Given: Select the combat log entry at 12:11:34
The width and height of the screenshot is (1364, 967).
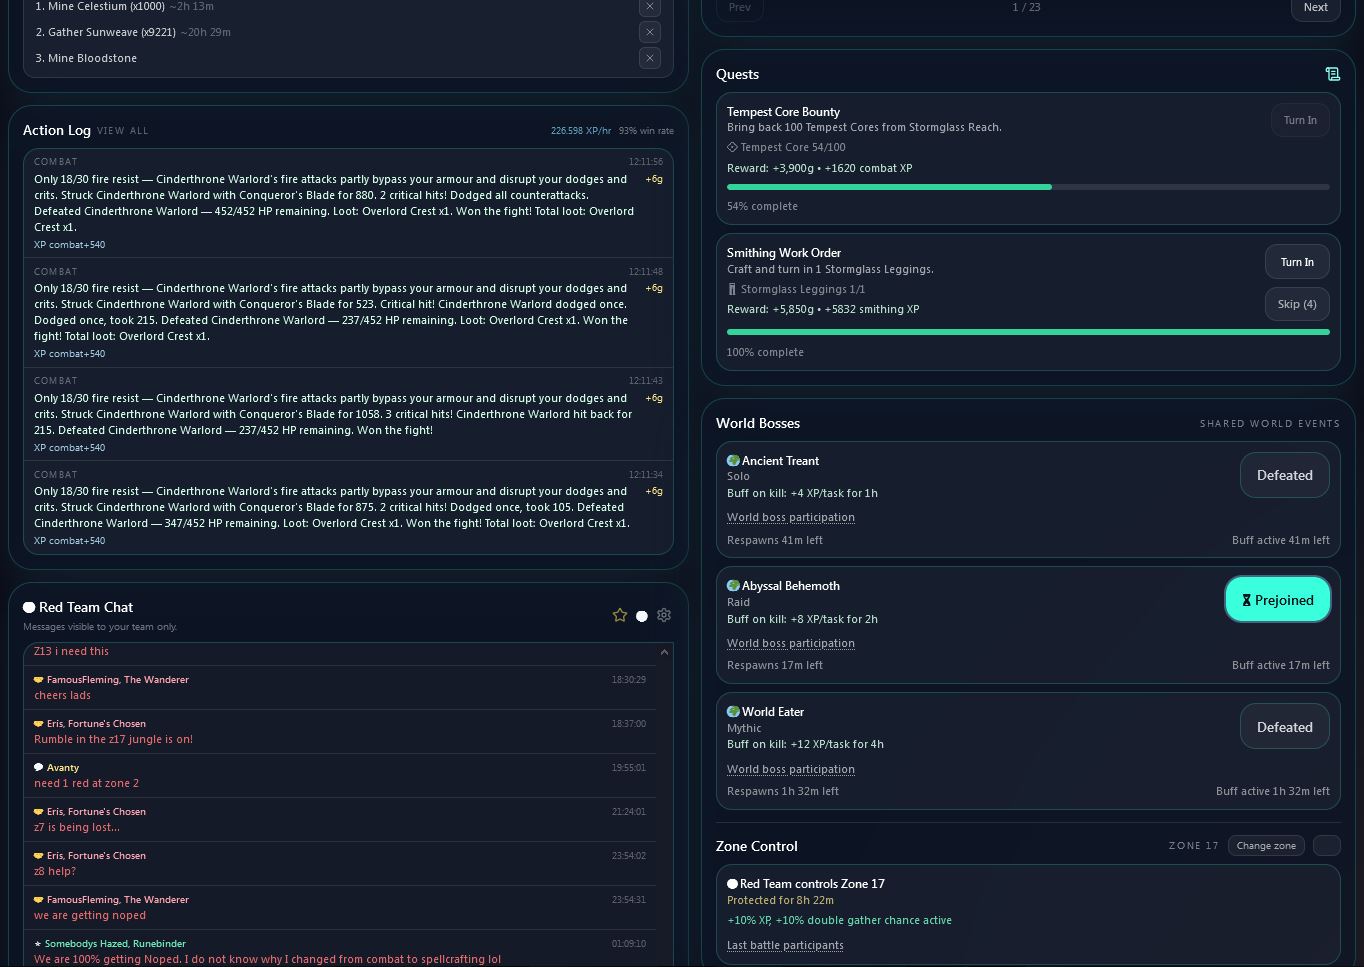Looking at the screenshot, I should (x=348, y=507).
